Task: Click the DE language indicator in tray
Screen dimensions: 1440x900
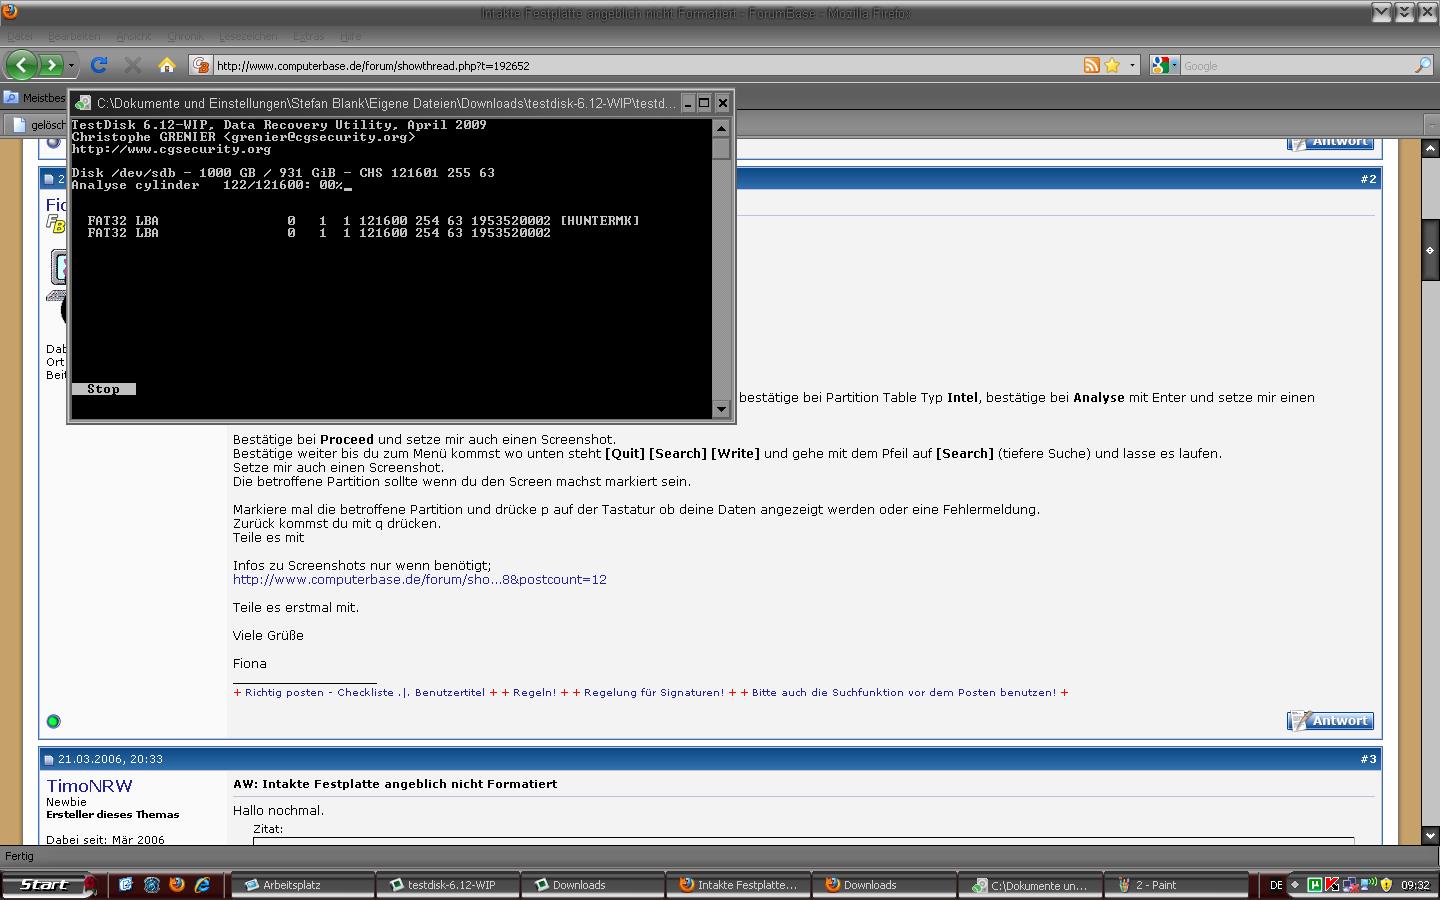Action: tap(1276, 885)
